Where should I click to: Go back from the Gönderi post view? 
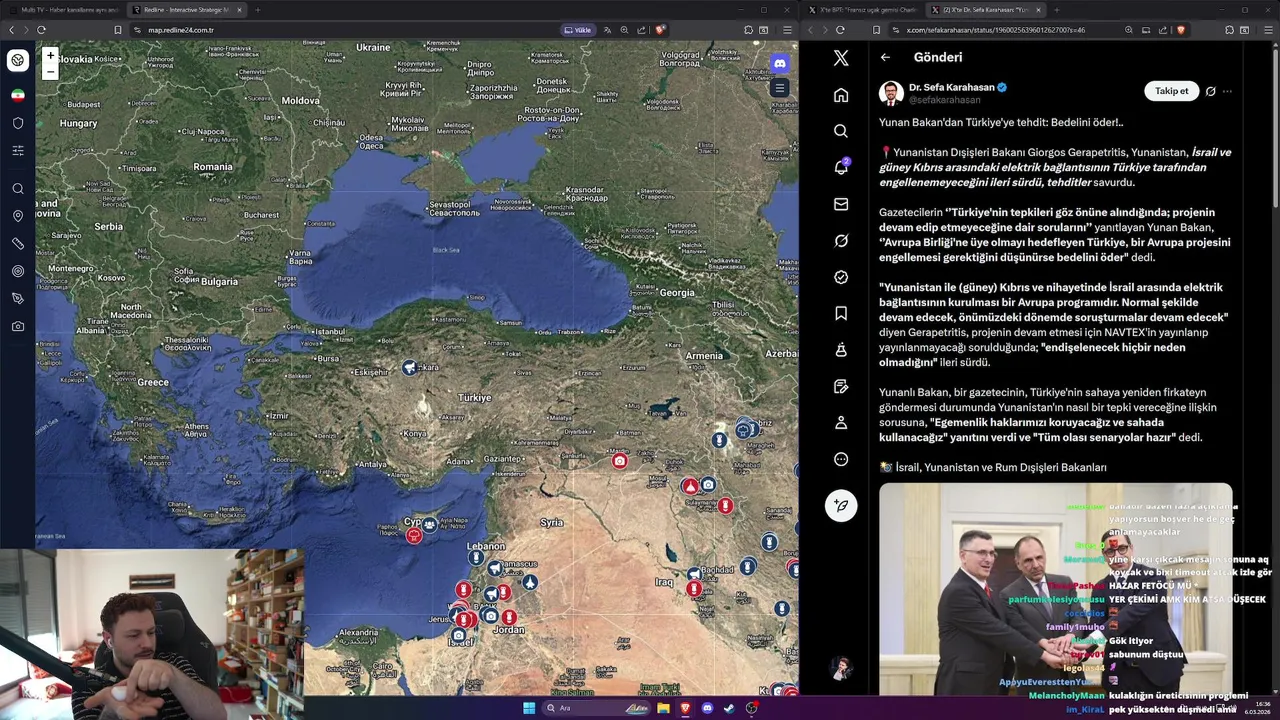point(885,57)
